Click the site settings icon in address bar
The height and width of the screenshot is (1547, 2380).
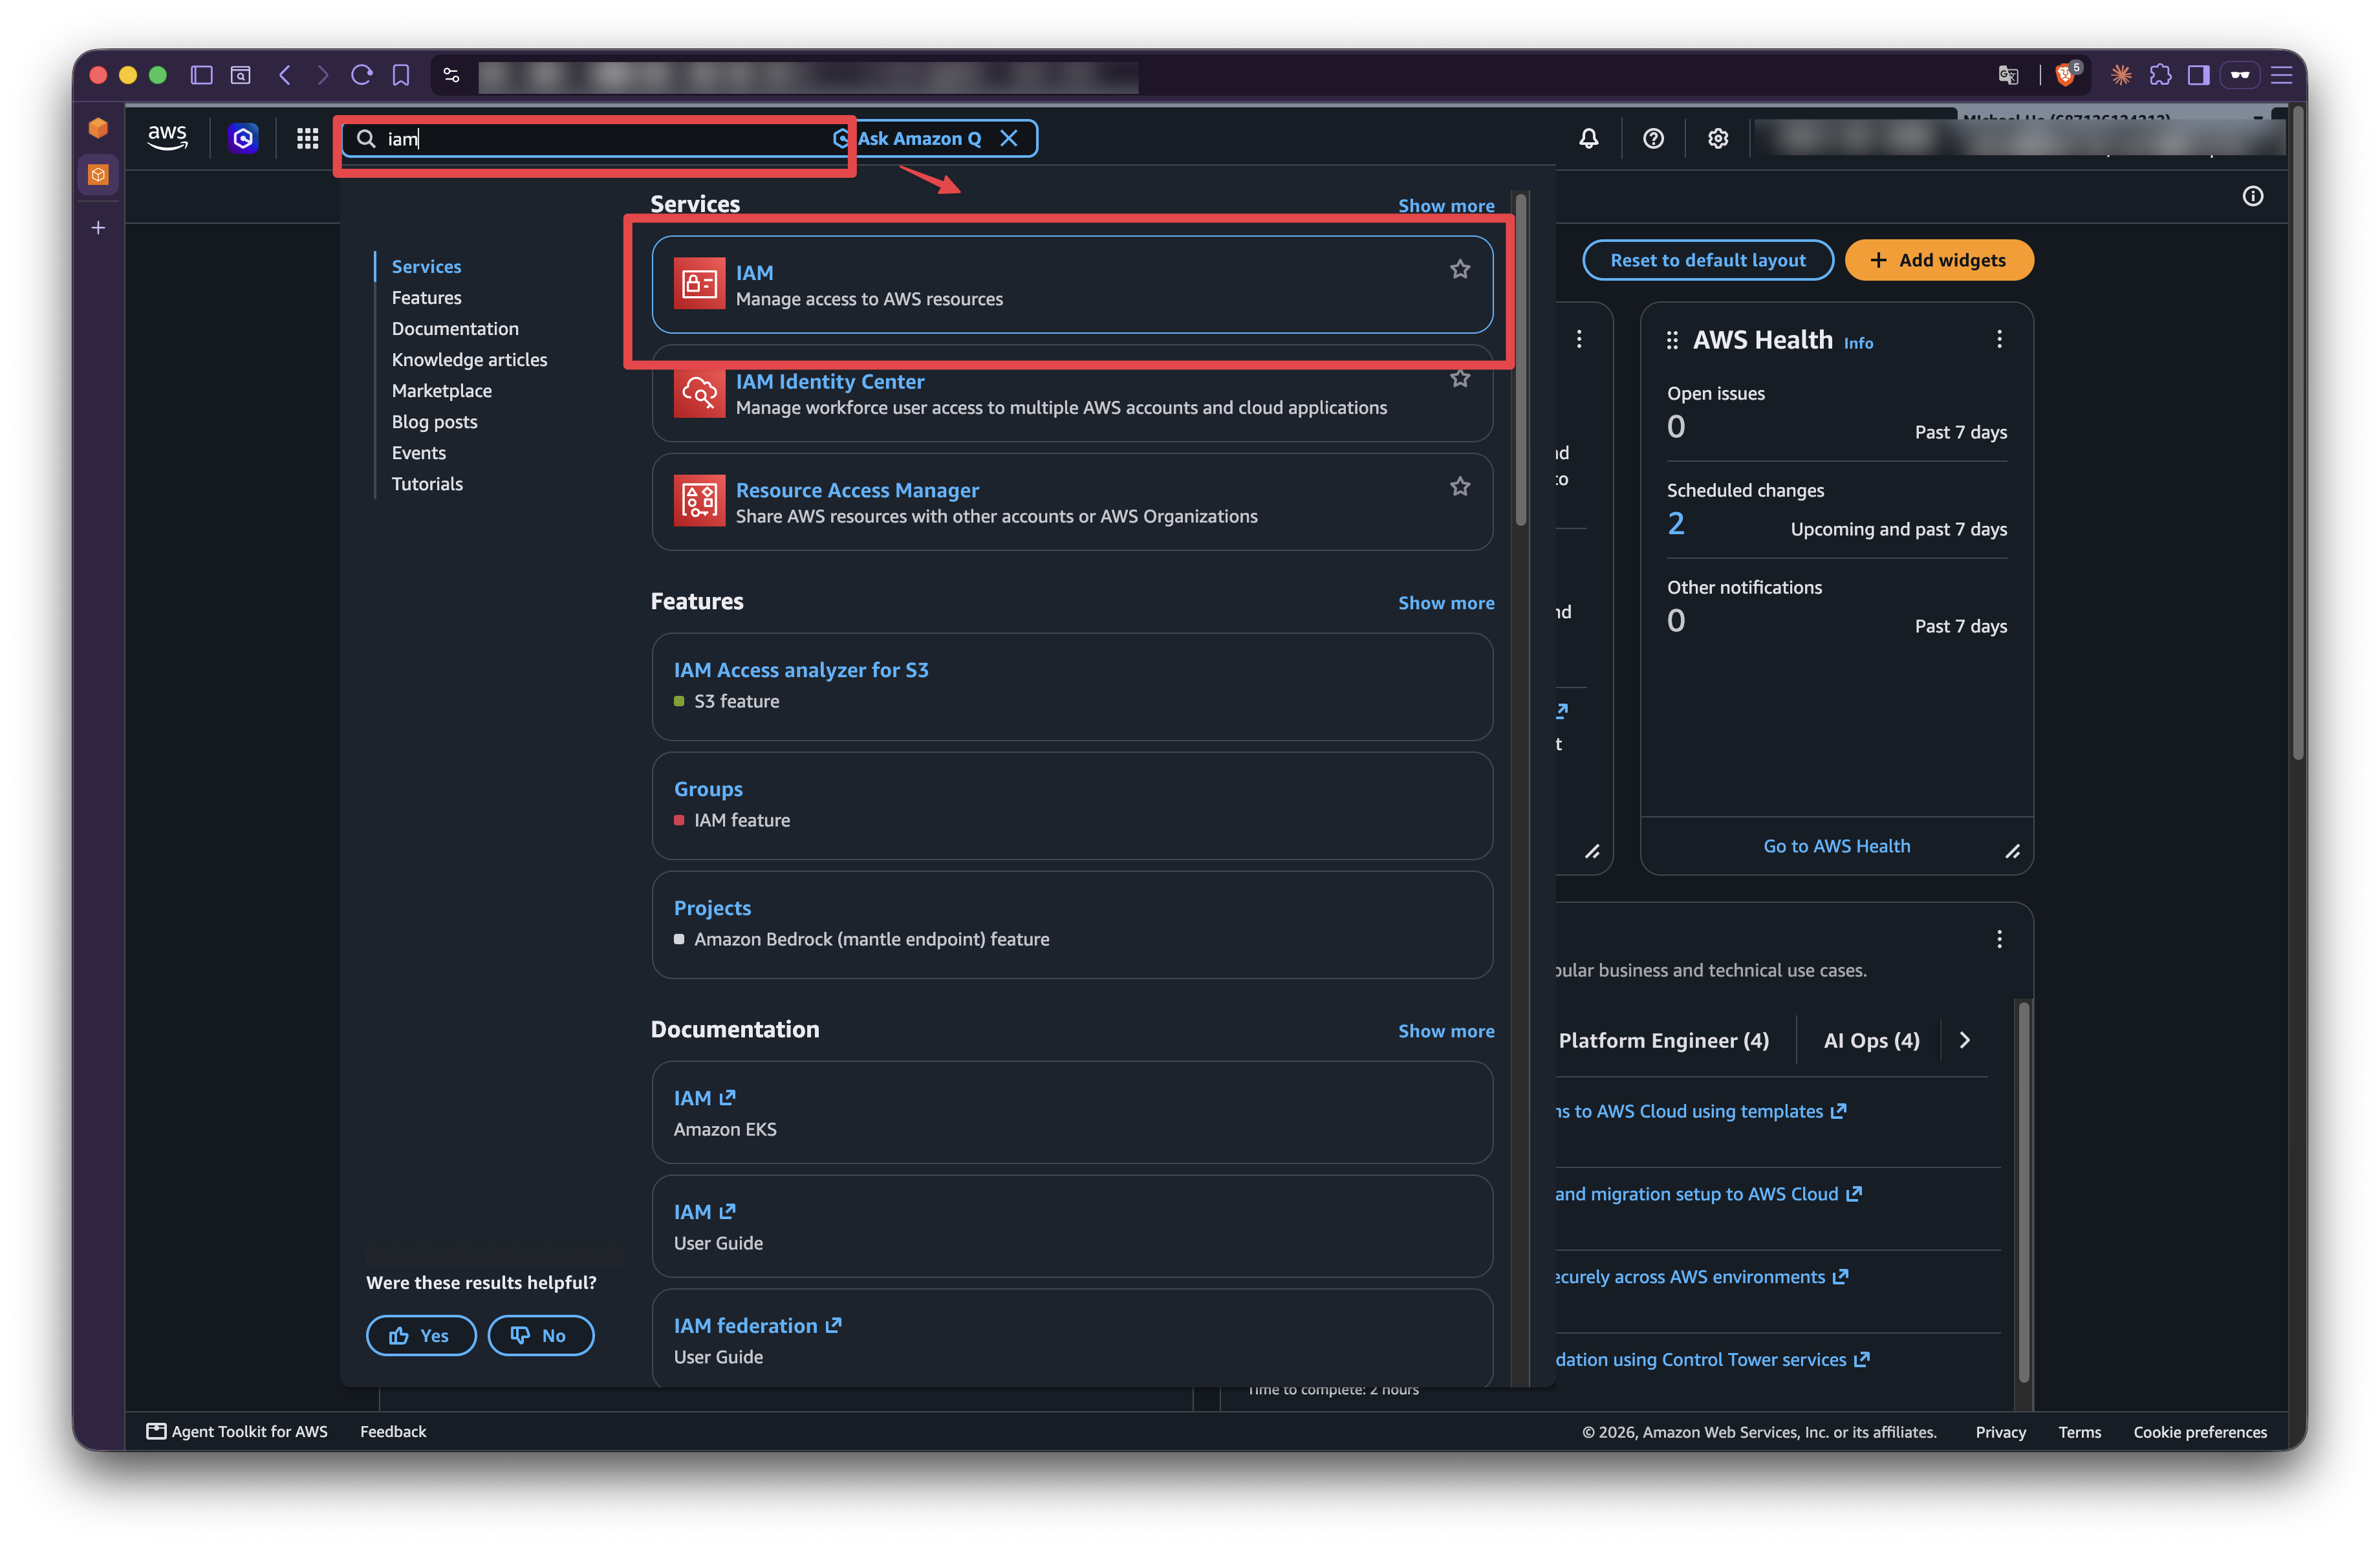click(452, 75)
